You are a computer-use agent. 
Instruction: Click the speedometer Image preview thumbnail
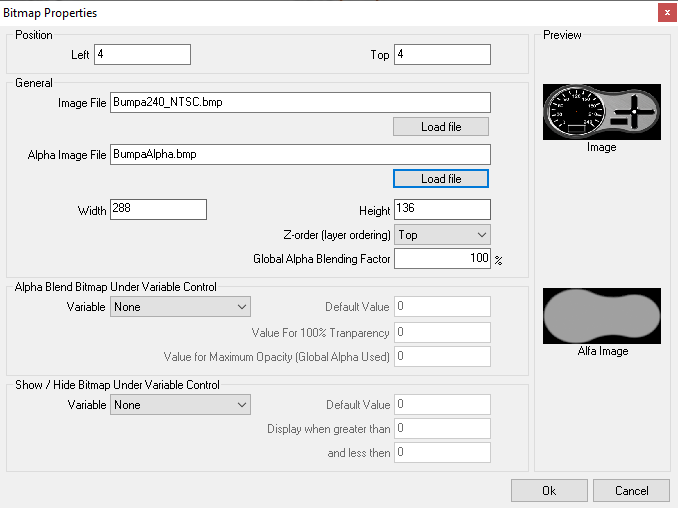tap(601, 112)
